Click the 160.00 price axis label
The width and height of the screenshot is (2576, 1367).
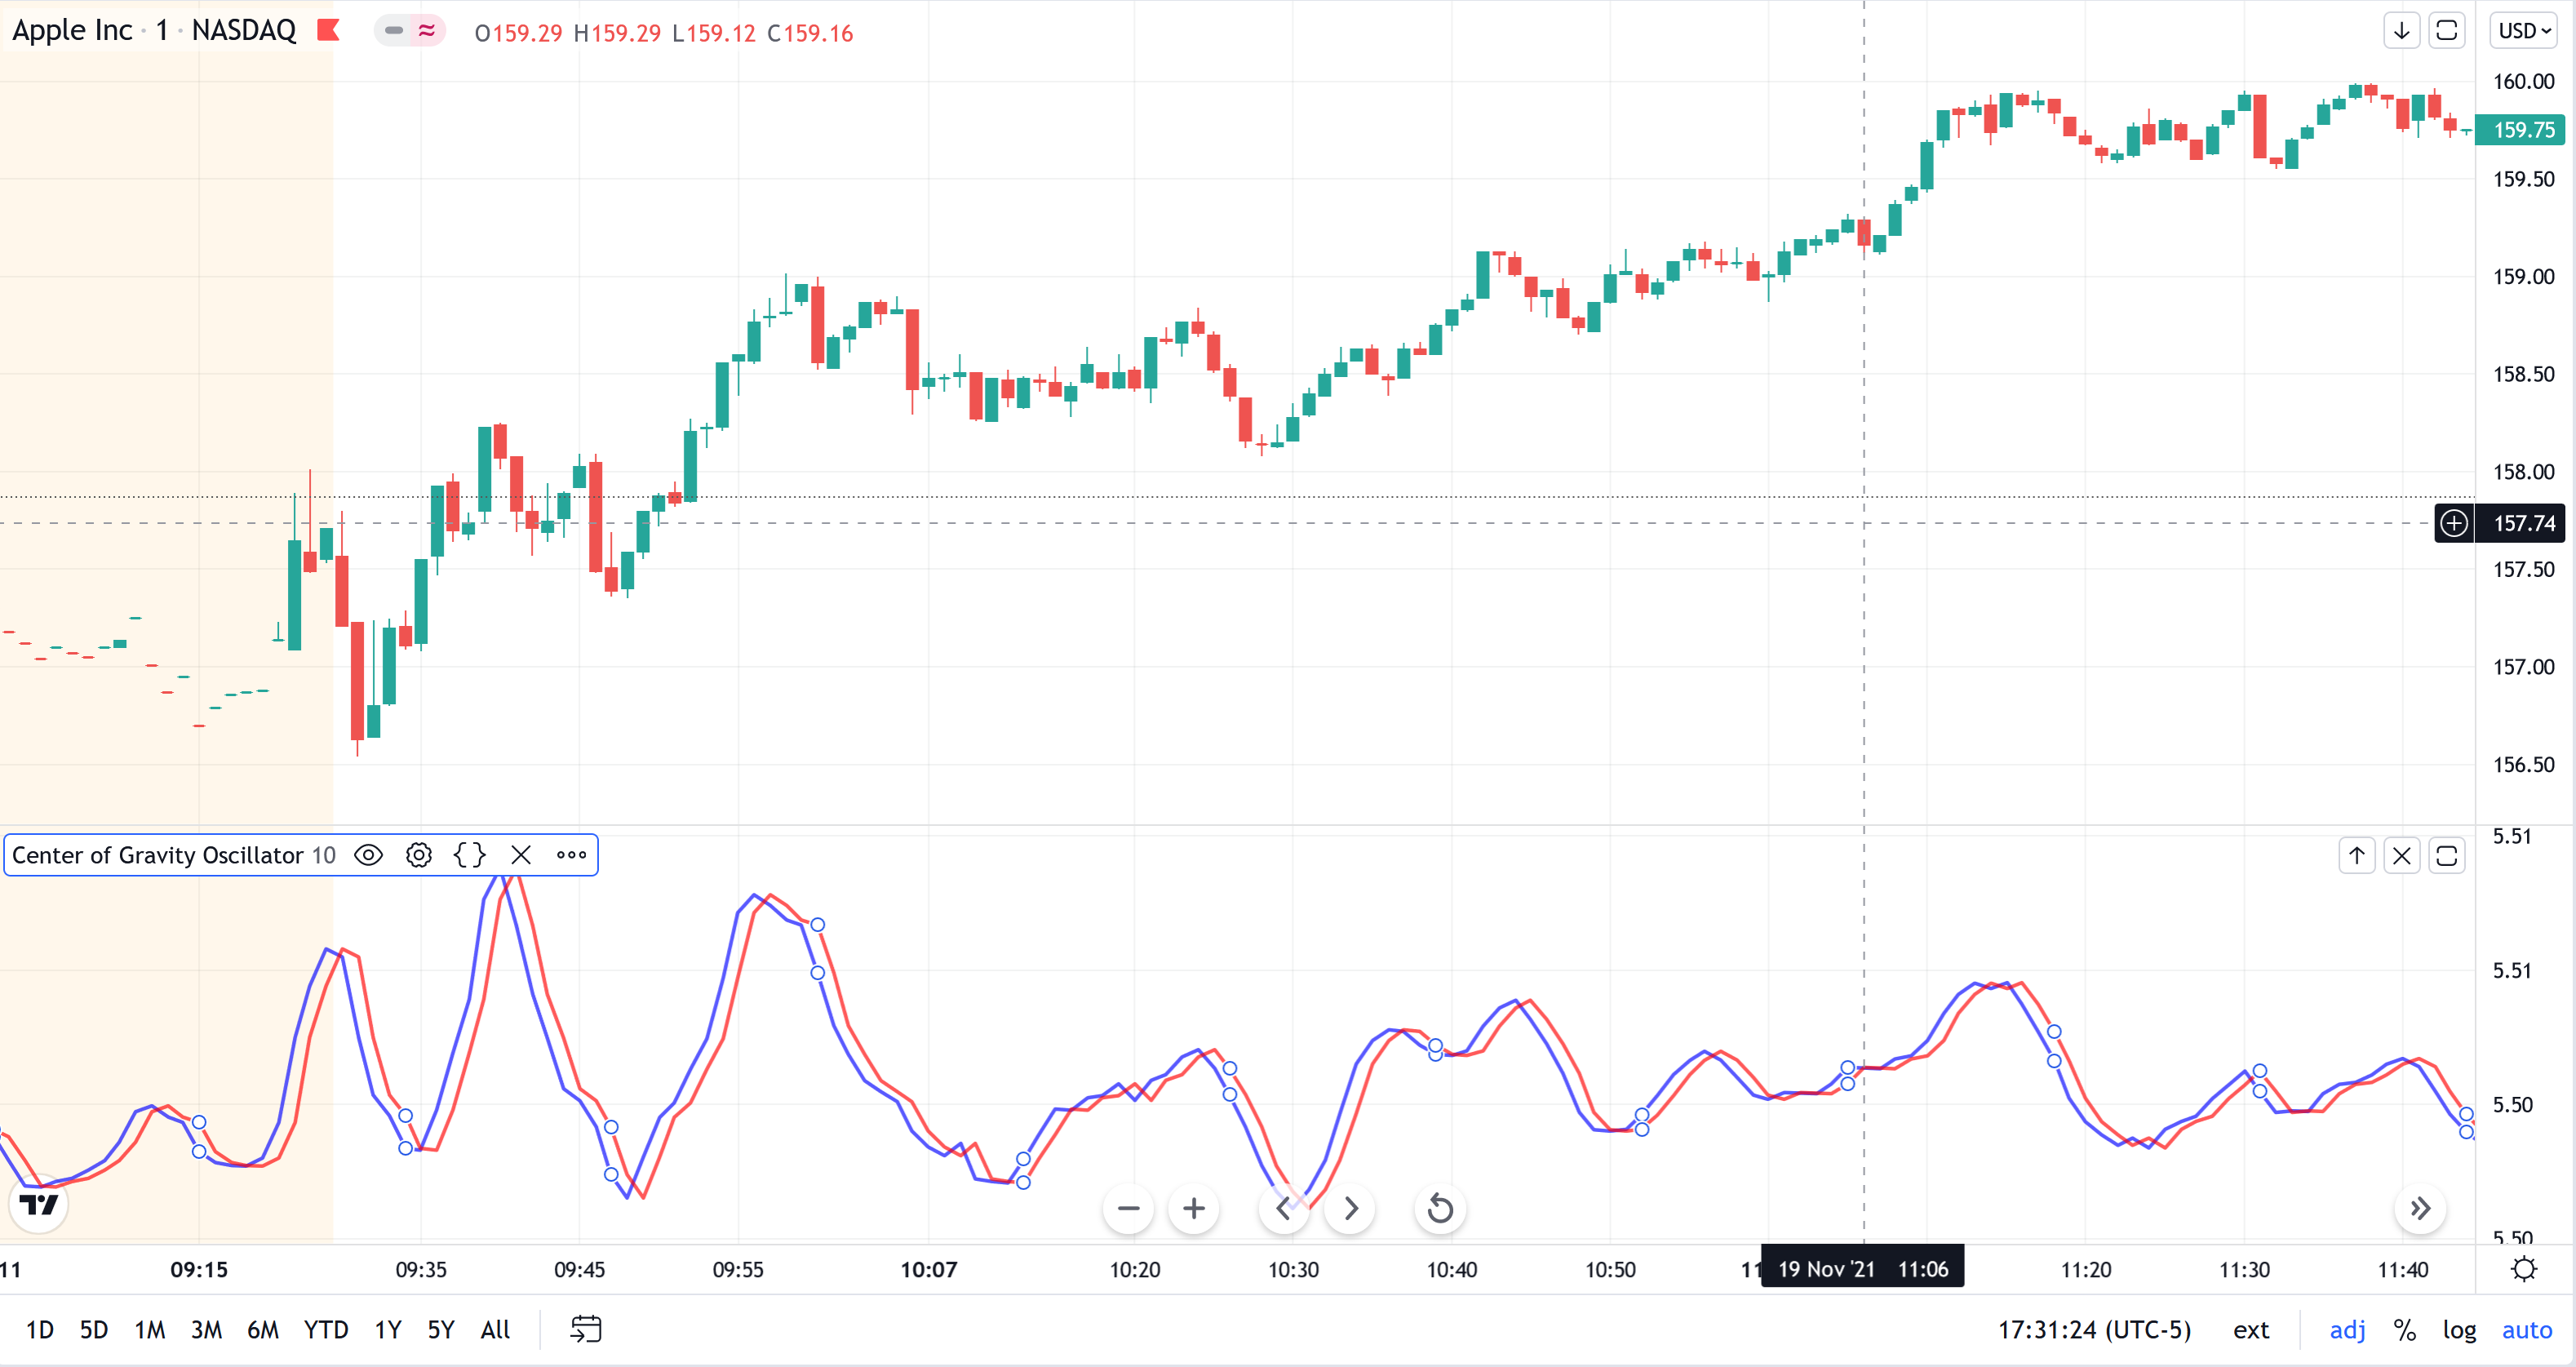[2523, 82]
